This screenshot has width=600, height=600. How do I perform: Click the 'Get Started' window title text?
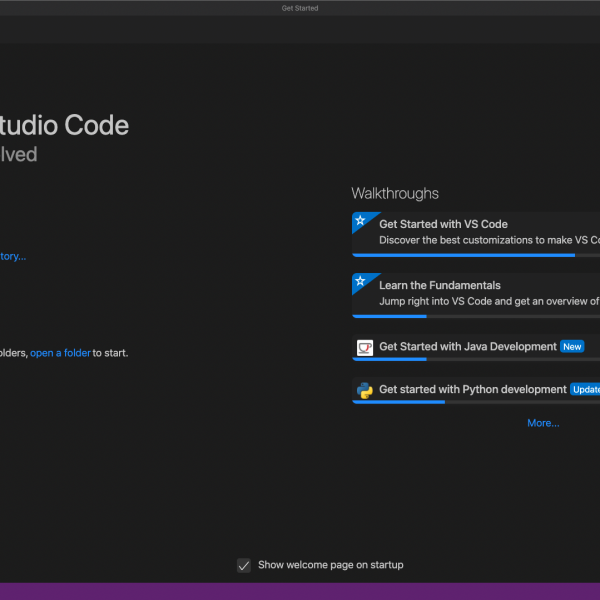point(300,8)
